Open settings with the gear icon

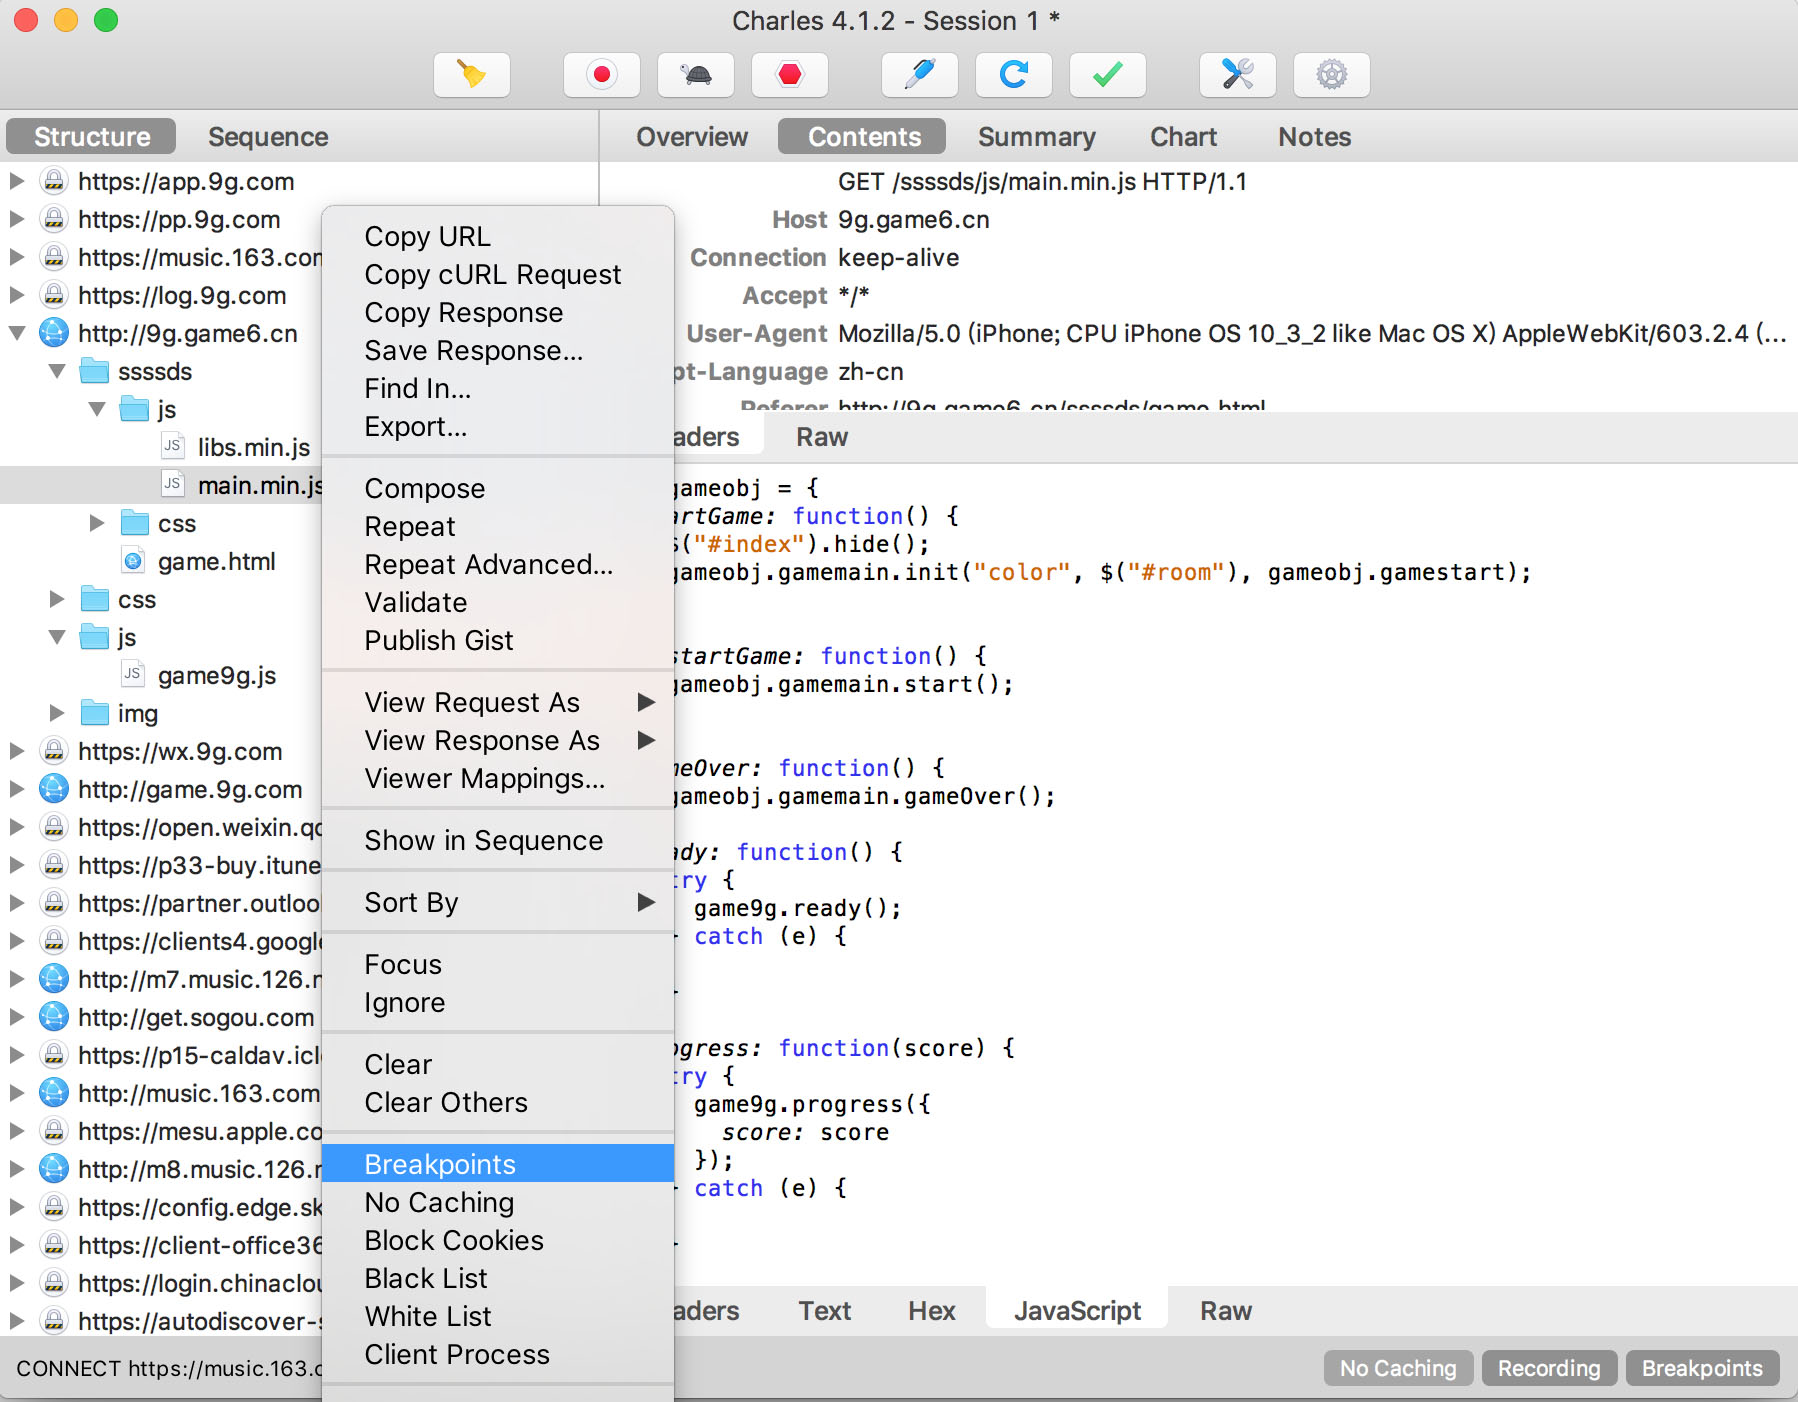point(1331,75)
